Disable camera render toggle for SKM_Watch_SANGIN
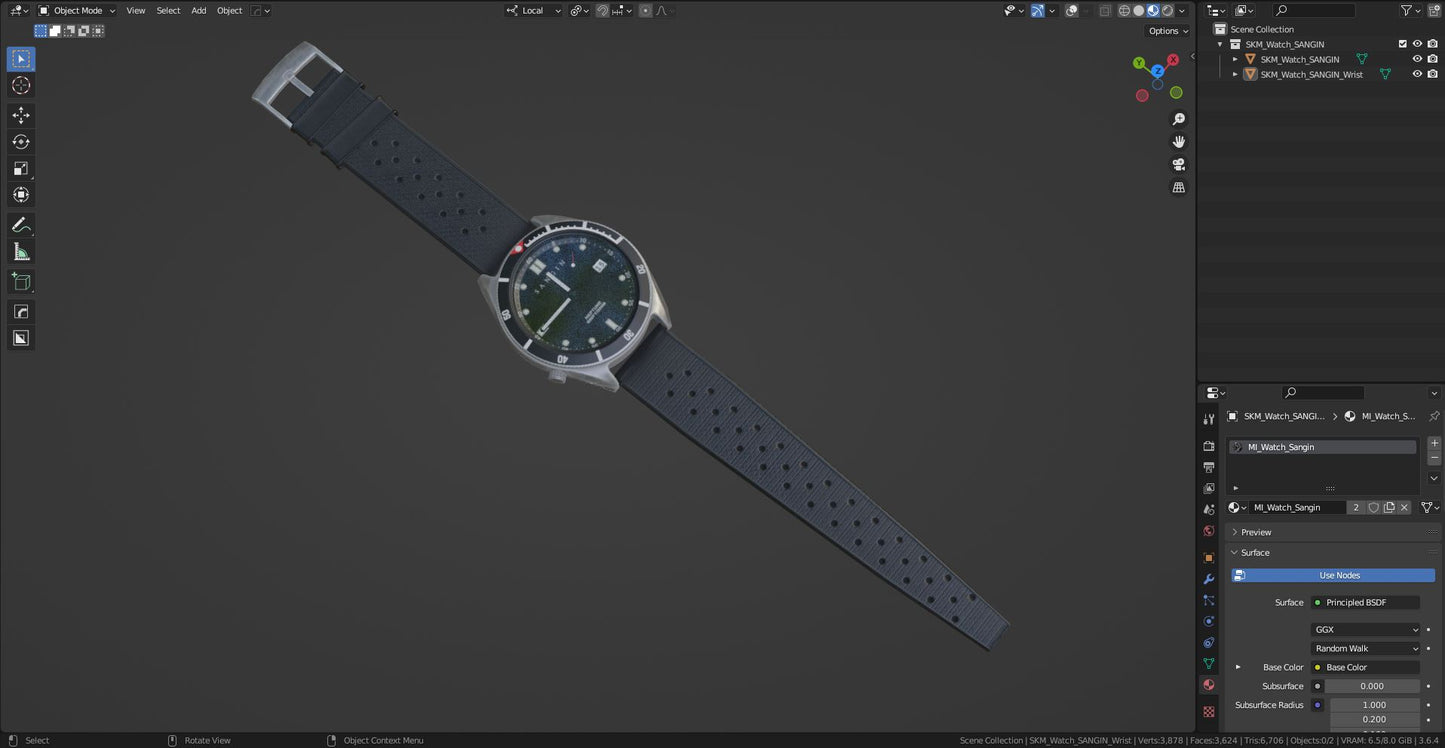The width and height of the screenshot is (1445, 748). pyautogui.click(x=1432, y=58)
